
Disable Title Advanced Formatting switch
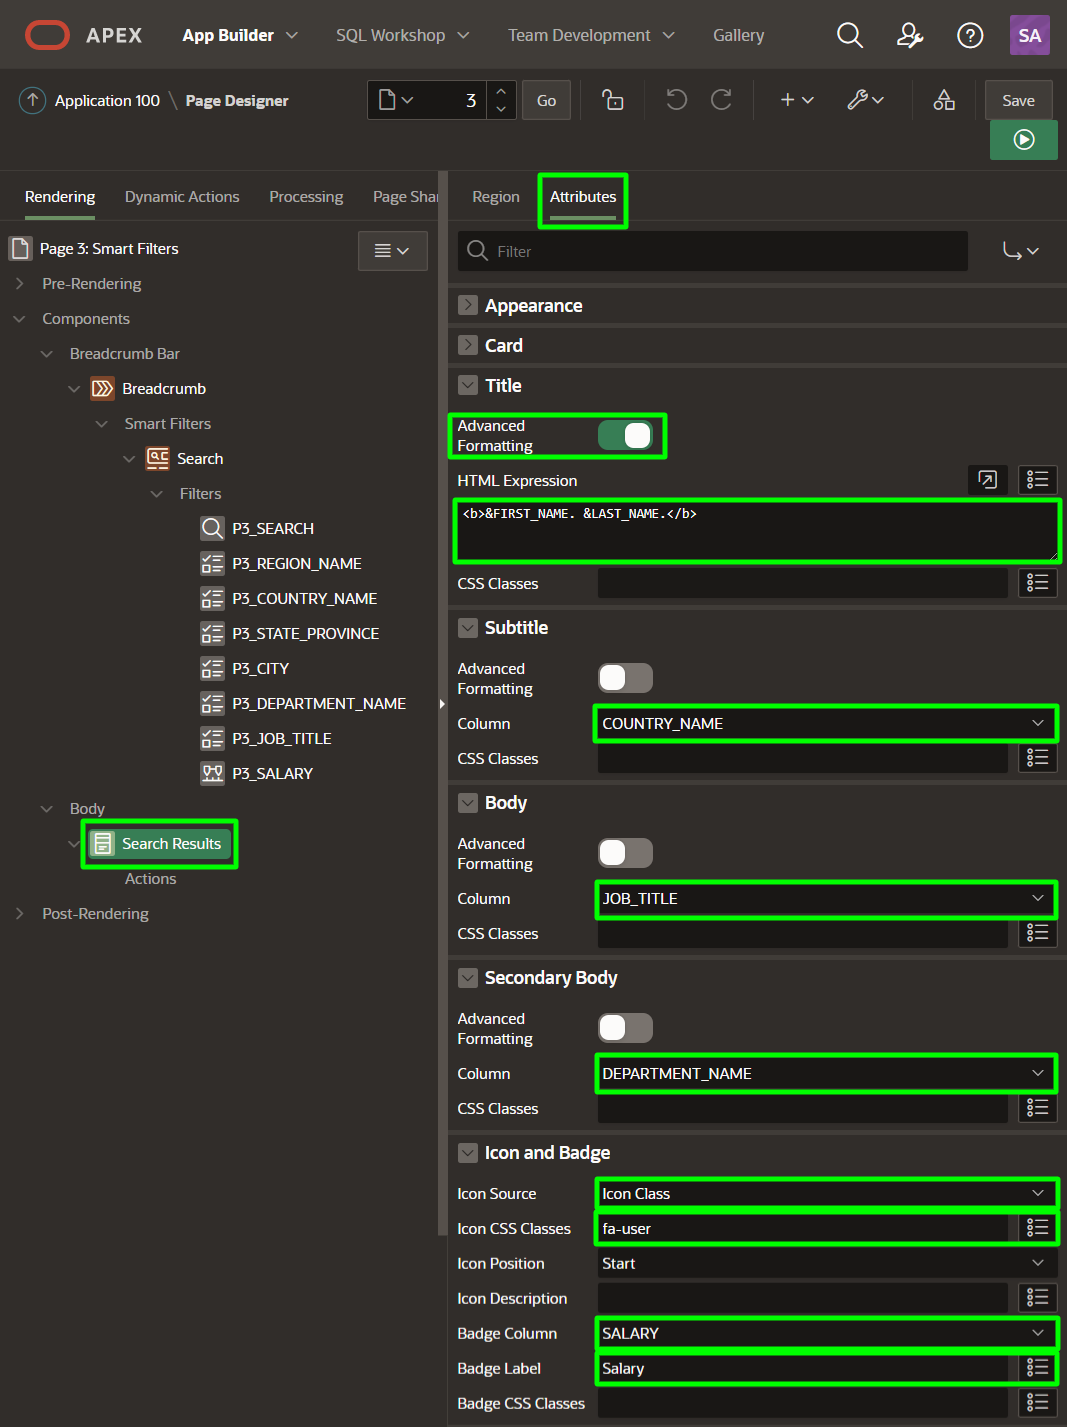(x=625, y=436)
